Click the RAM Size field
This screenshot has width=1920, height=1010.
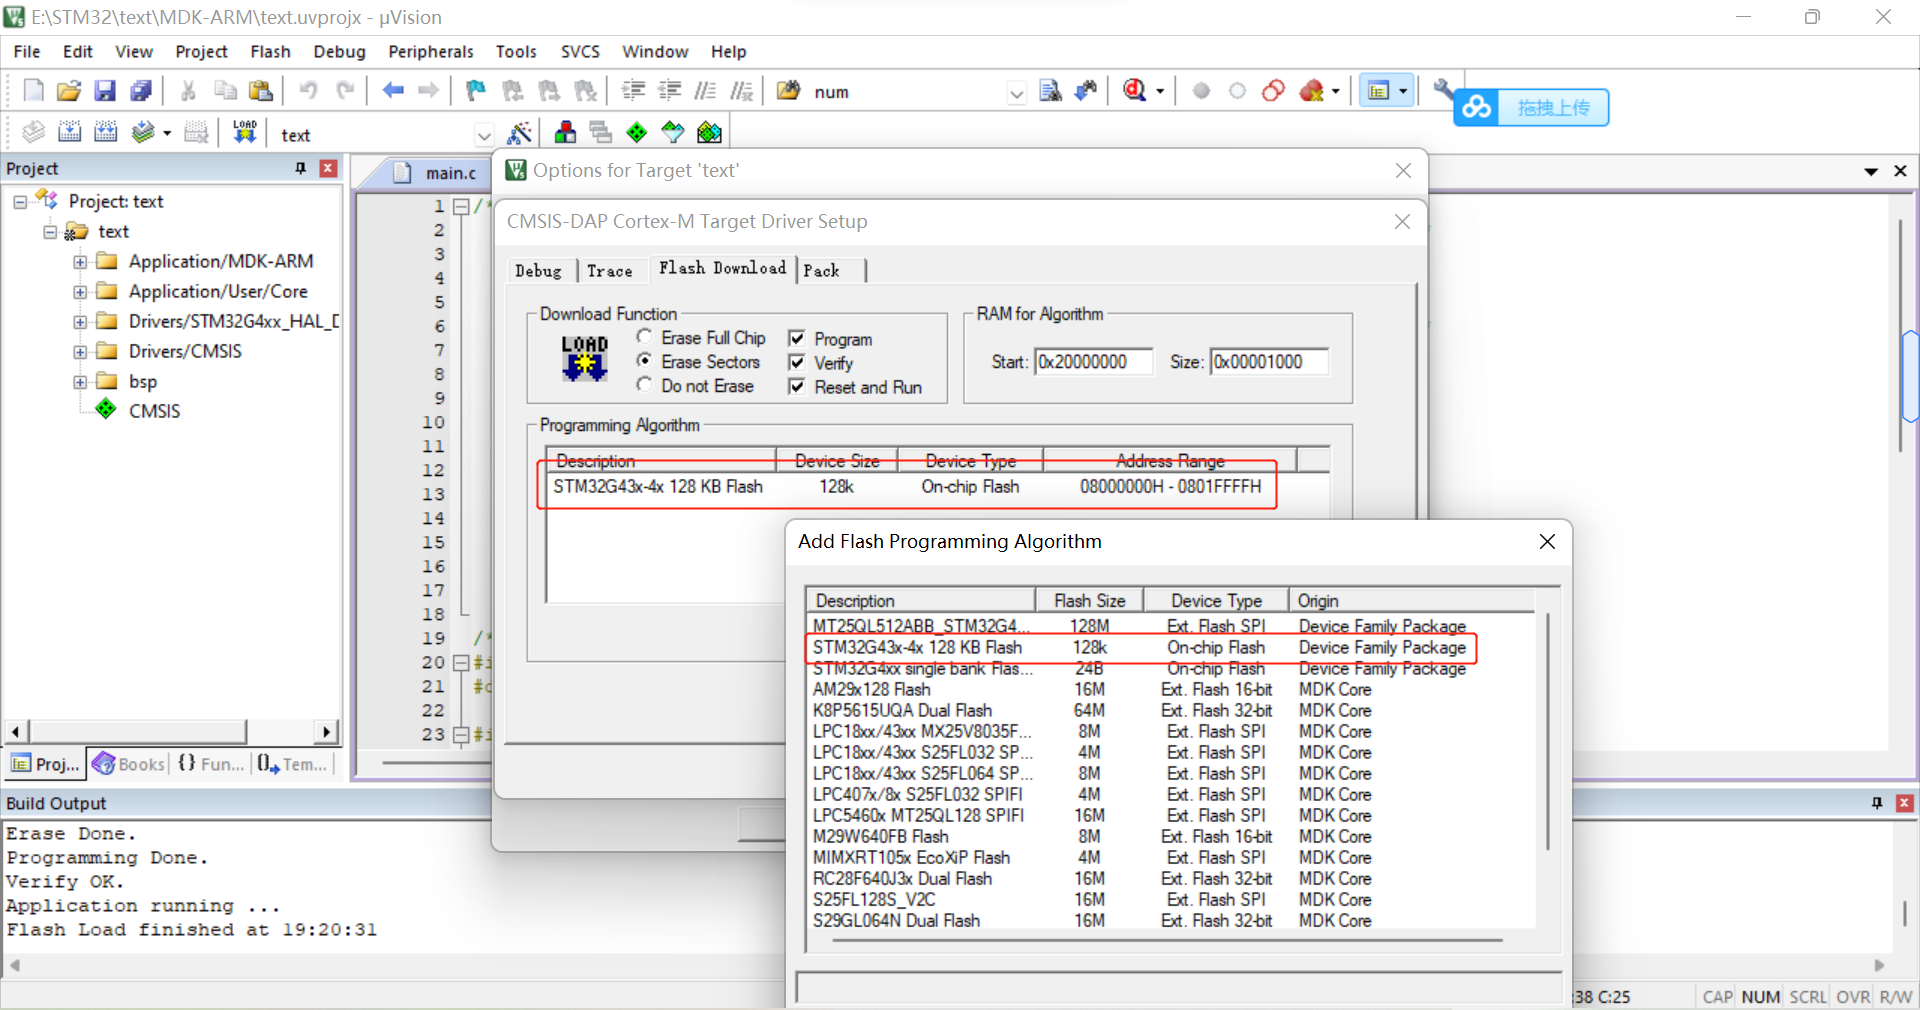tap(1269, 362)
